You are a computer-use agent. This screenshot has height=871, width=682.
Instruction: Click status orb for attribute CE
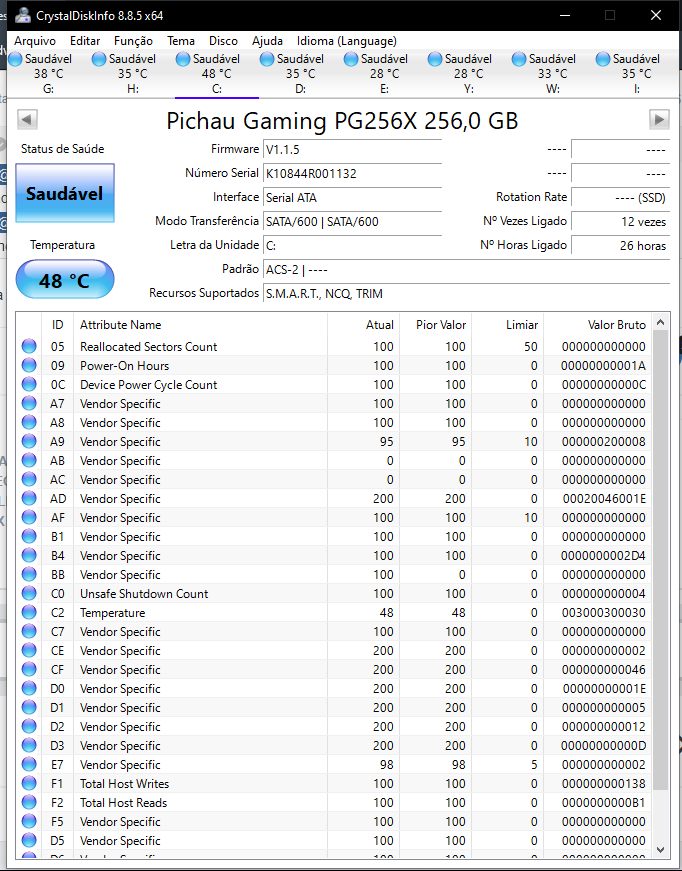(x=29, y=650)
